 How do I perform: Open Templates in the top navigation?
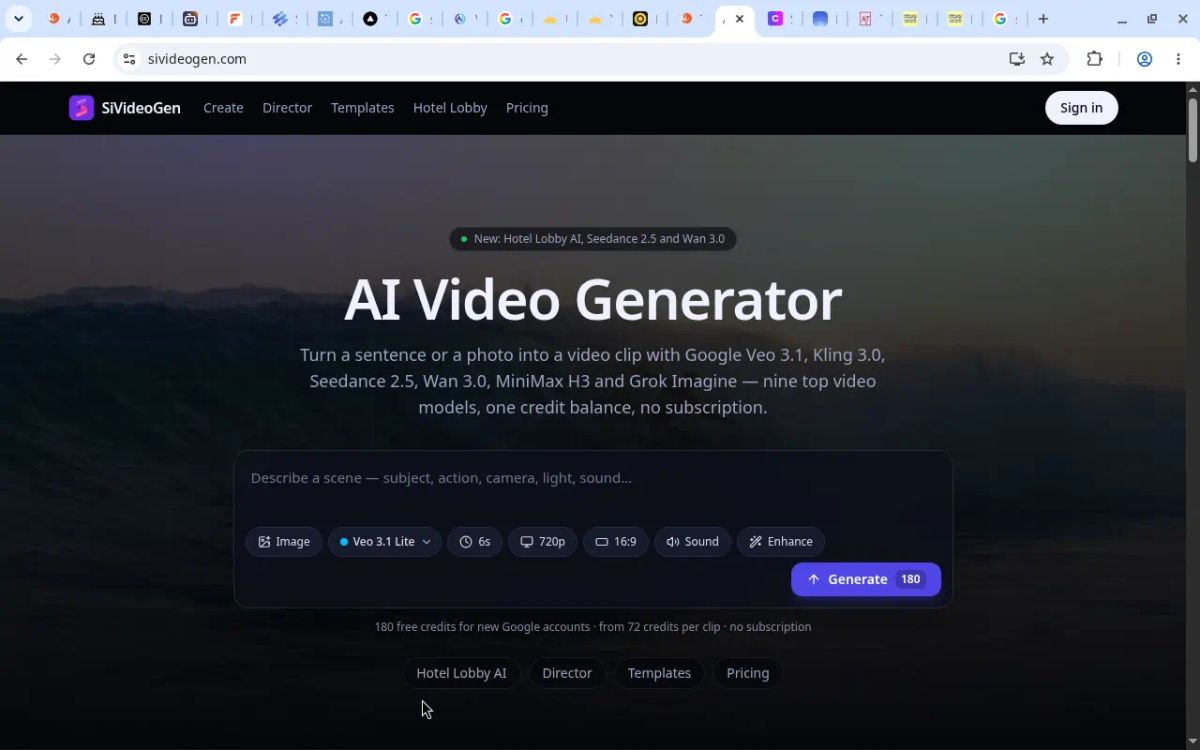[x=362, y=108]
